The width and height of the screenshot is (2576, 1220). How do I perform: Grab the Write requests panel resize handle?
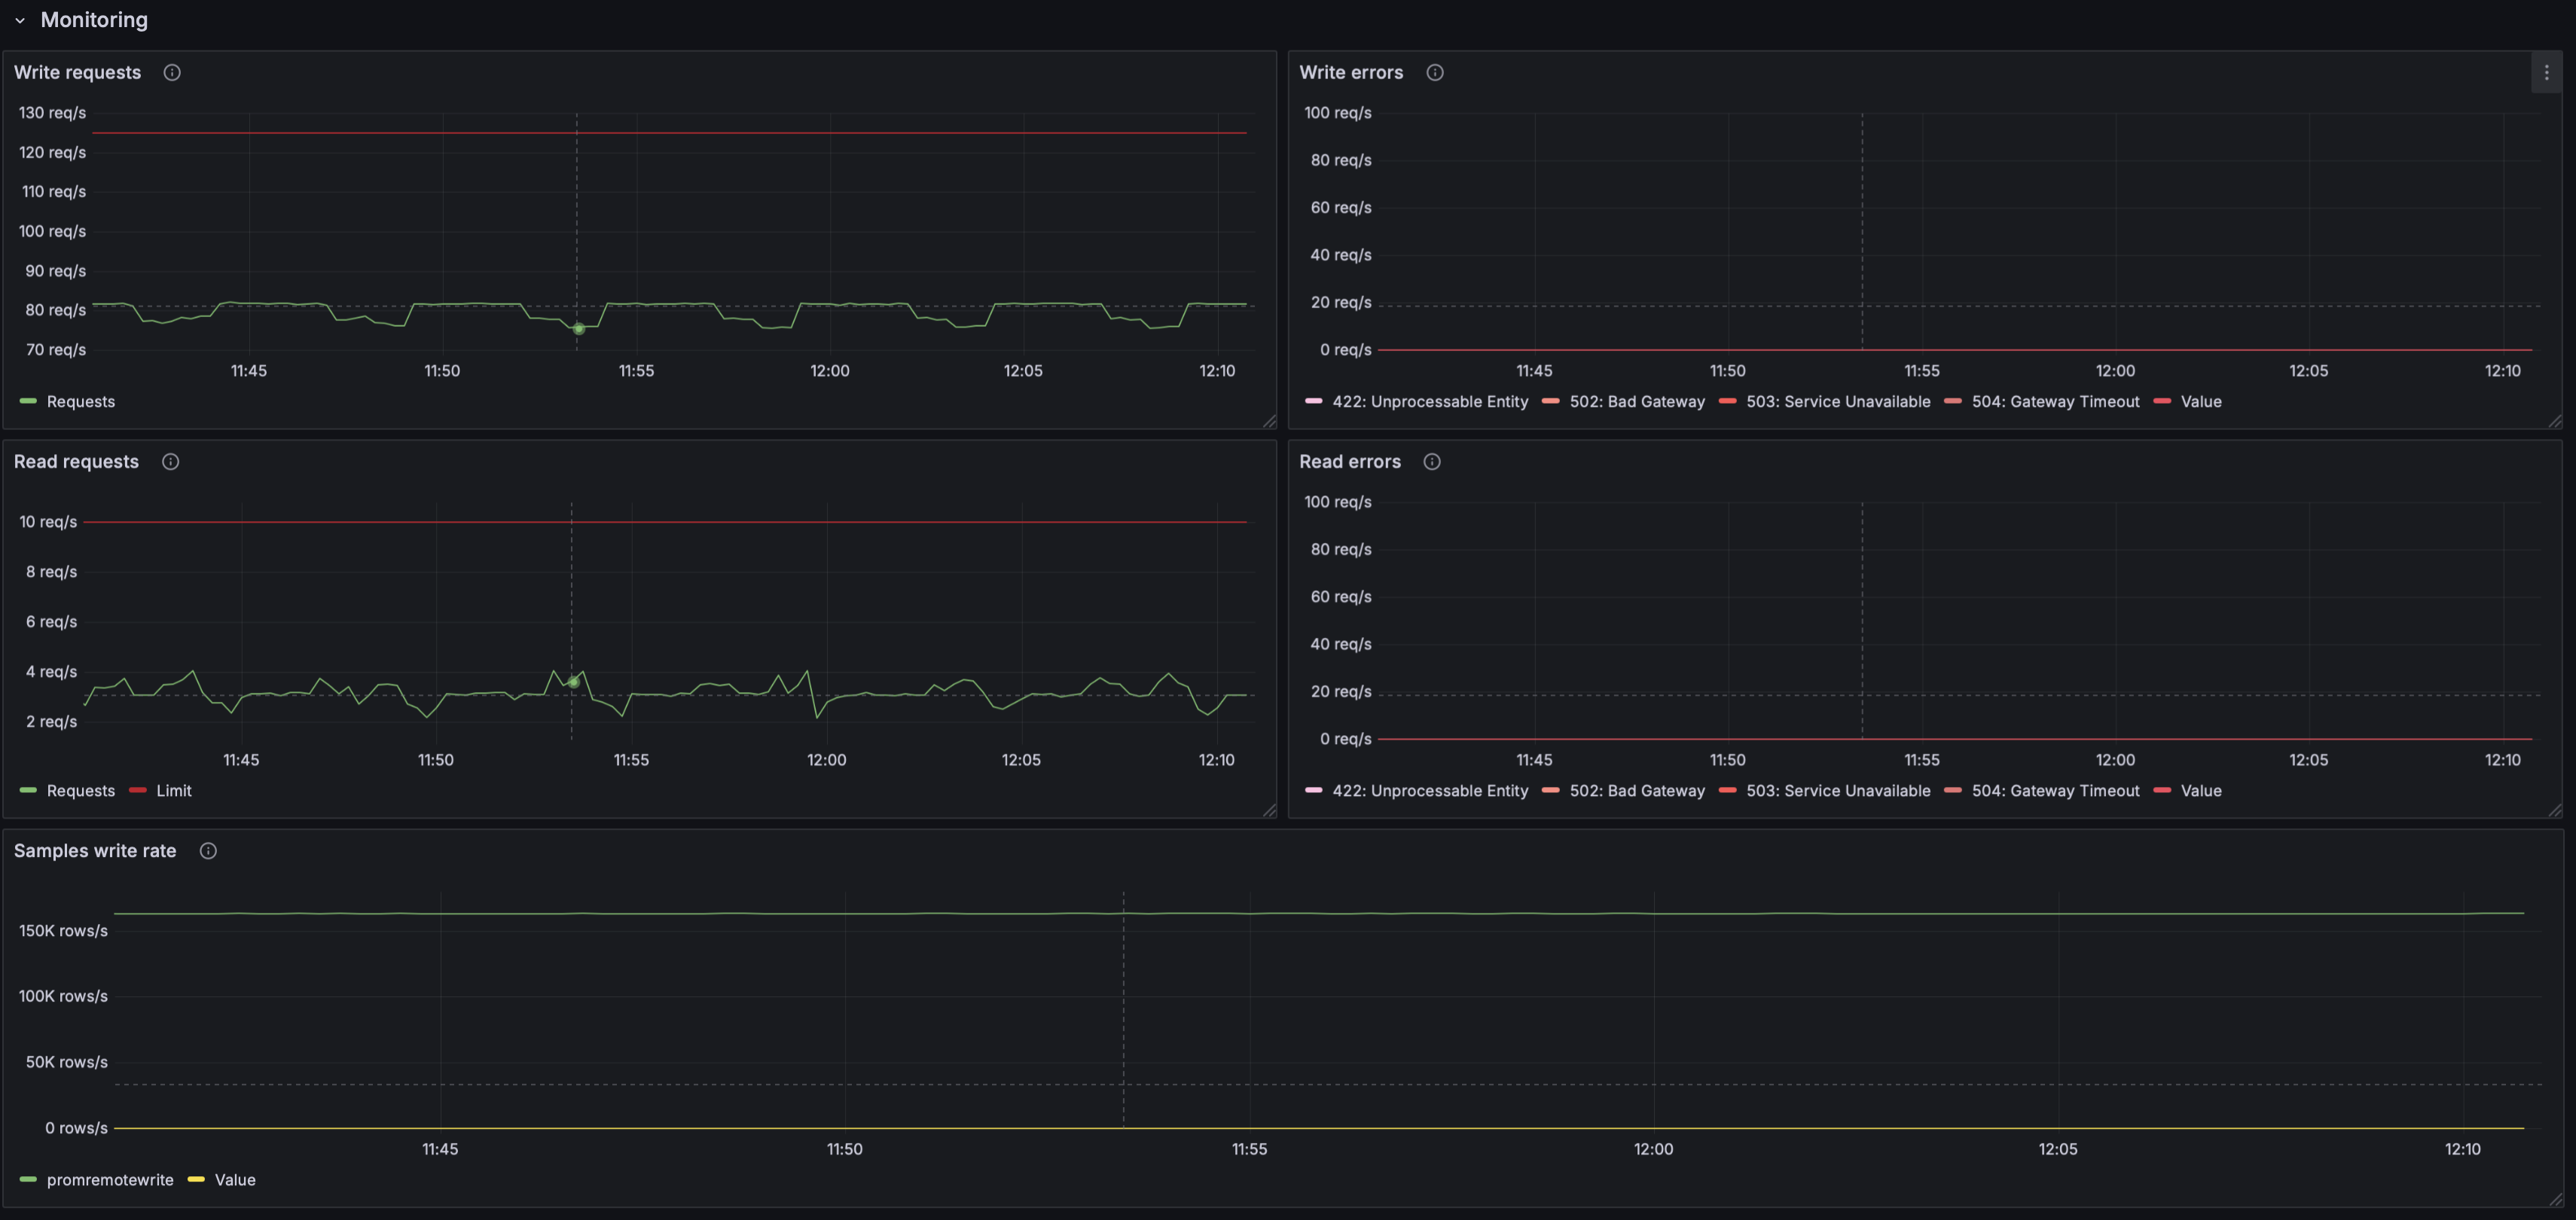(1269, 421)
